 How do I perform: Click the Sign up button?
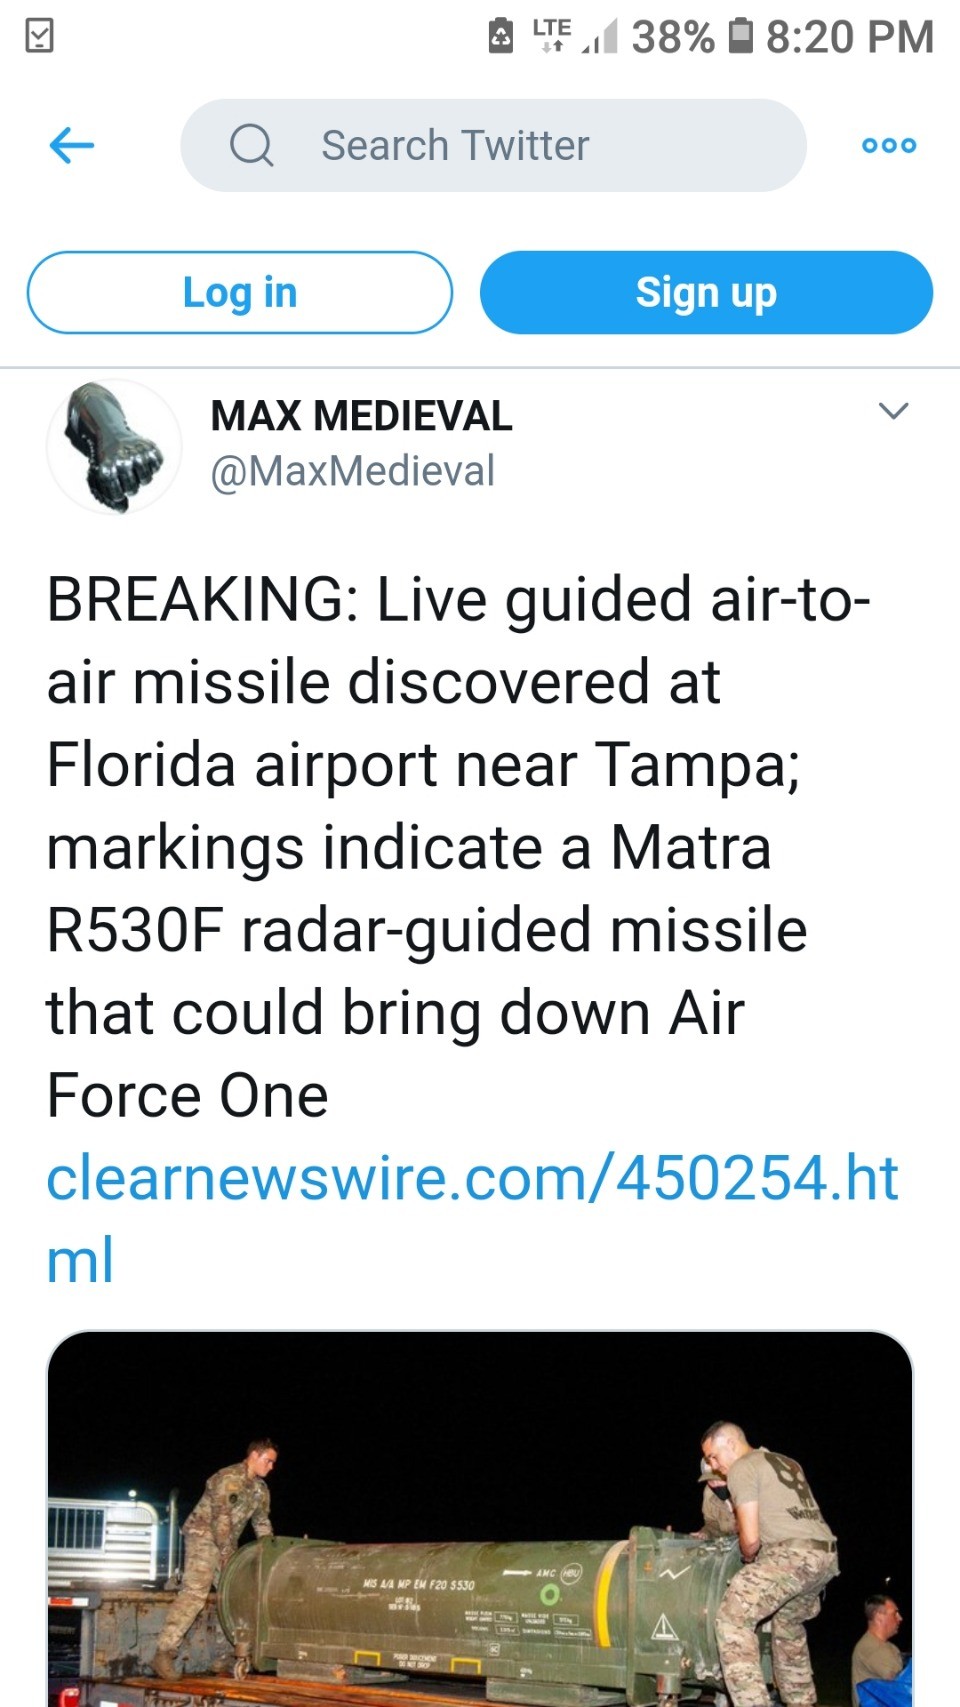pos(706,293)
